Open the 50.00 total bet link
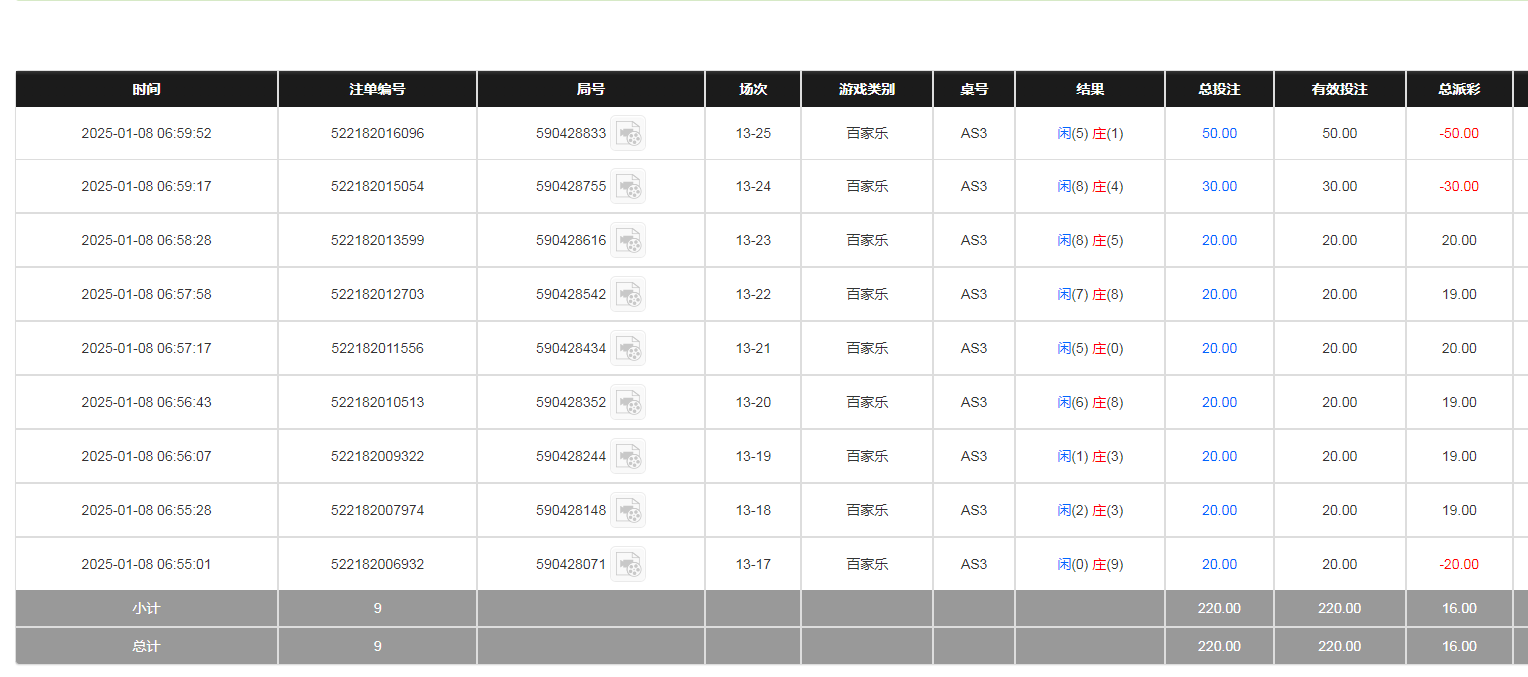Image resolution: width=1528 pixels, height=677 pixels. [x=1219, y=133]
